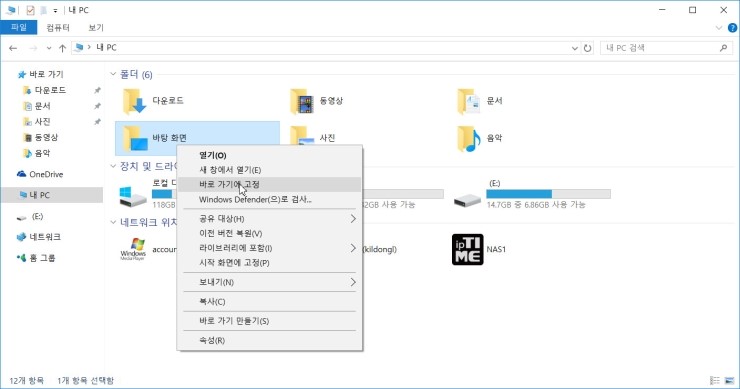Viewport: 740px width, 389px height.
Task: Click the (E:) drive usage bar
Action: point(548,194)
